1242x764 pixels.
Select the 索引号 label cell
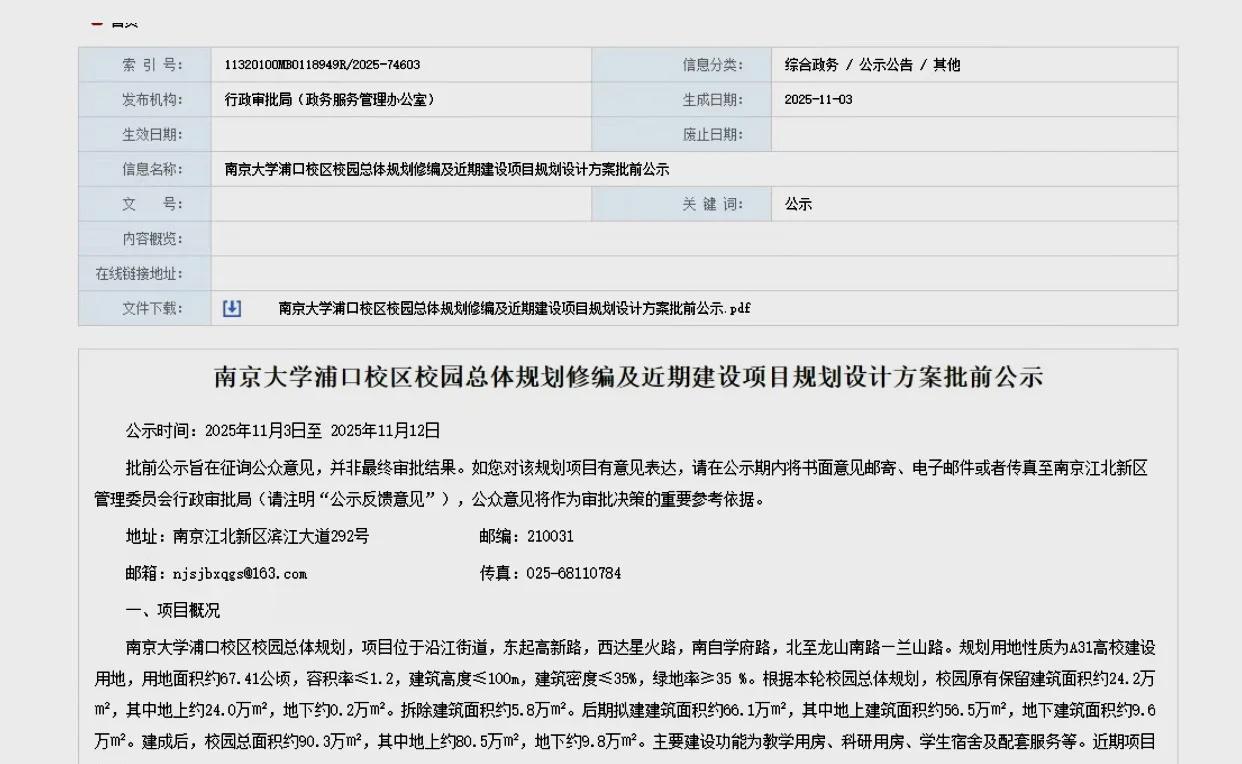pos(145,65)
